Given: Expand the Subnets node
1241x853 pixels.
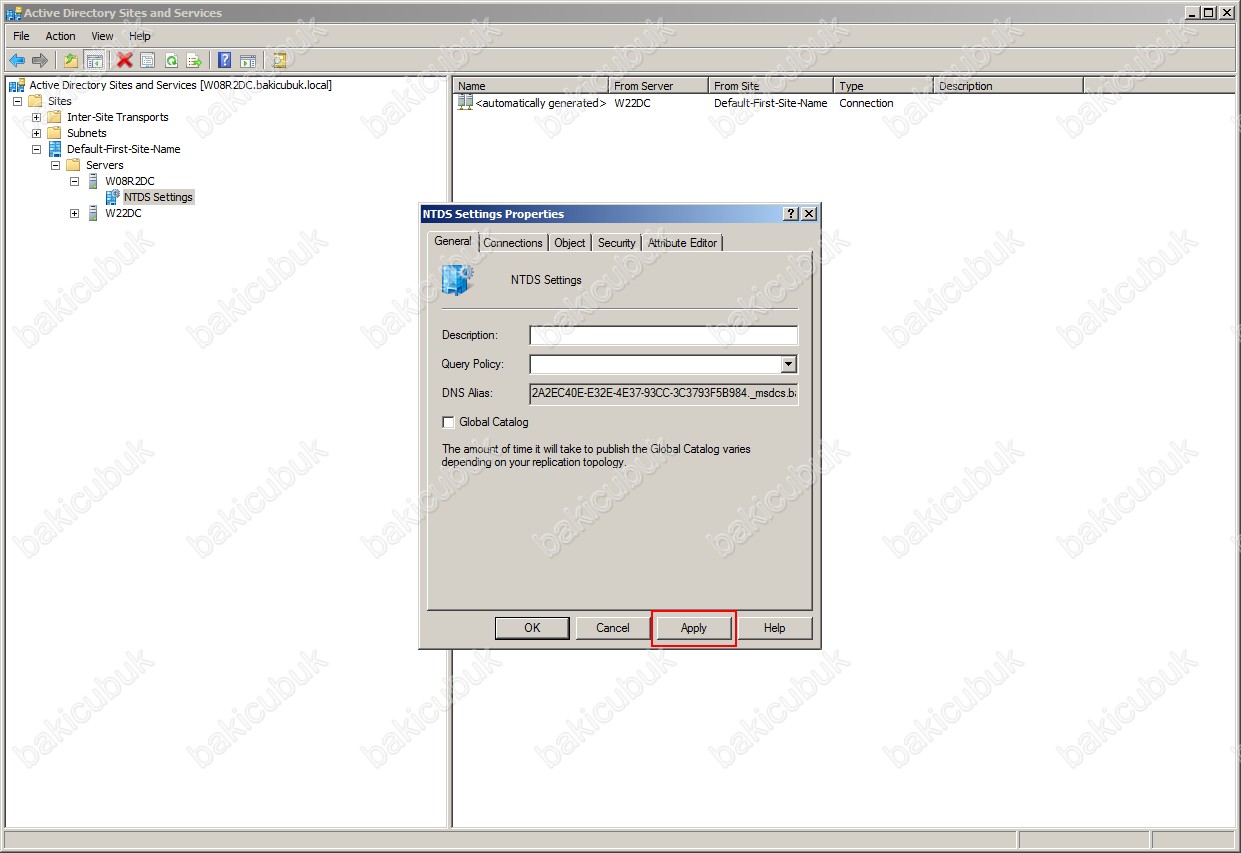Looking at the screenshot, I should click(36, 133).
